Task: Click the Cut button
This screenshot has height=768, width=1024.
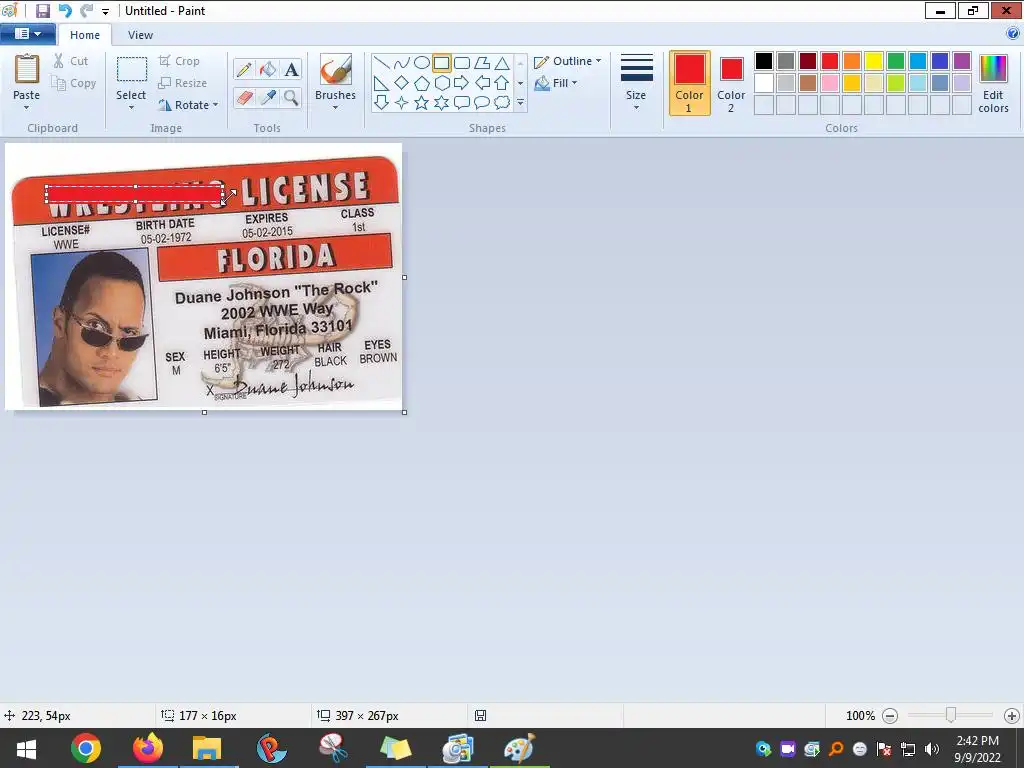Action: pos(71,61)
